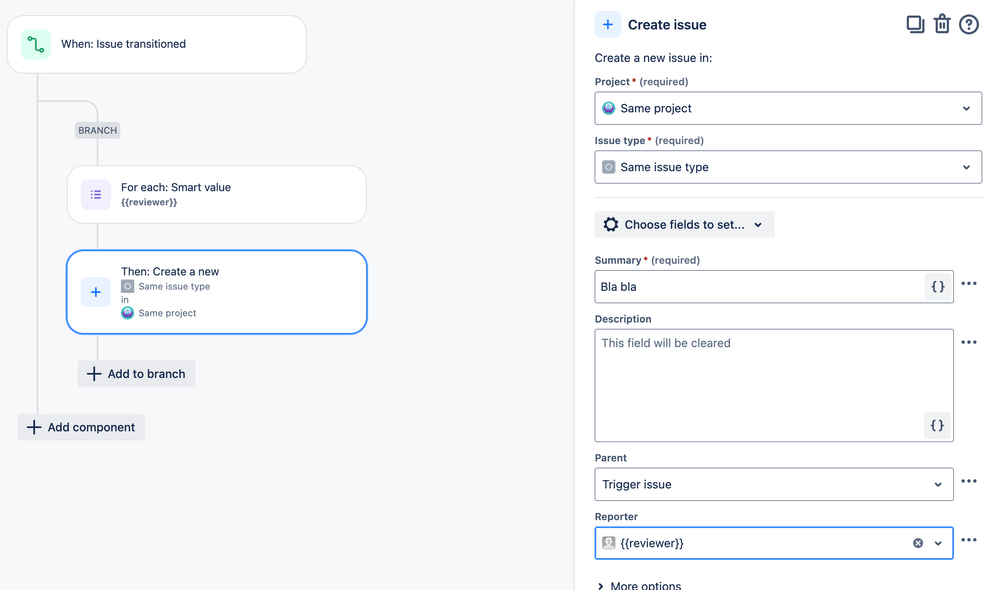Expand Choose fields to set menu

click(684, 225)
